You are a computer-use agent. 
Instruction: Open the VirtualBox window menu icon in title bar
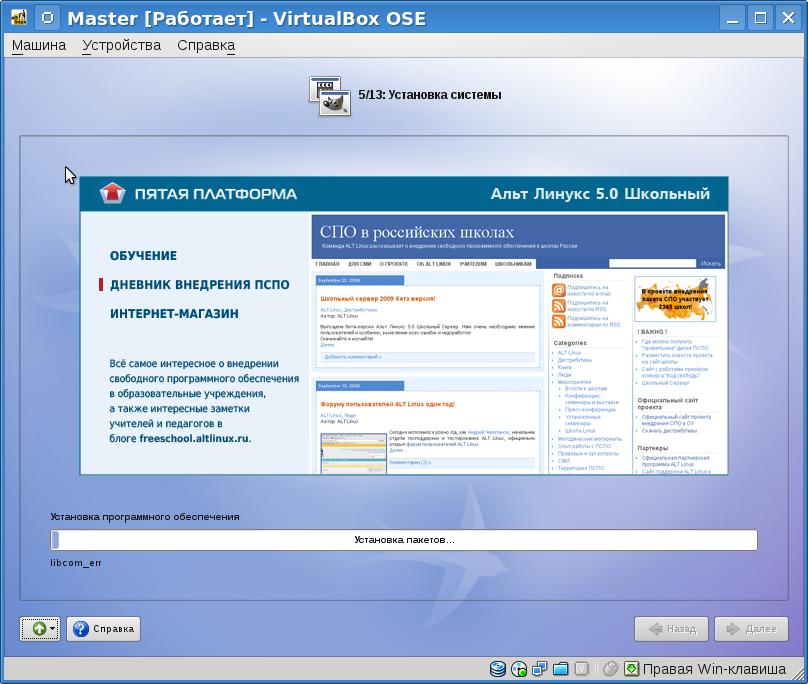[45, 18]
